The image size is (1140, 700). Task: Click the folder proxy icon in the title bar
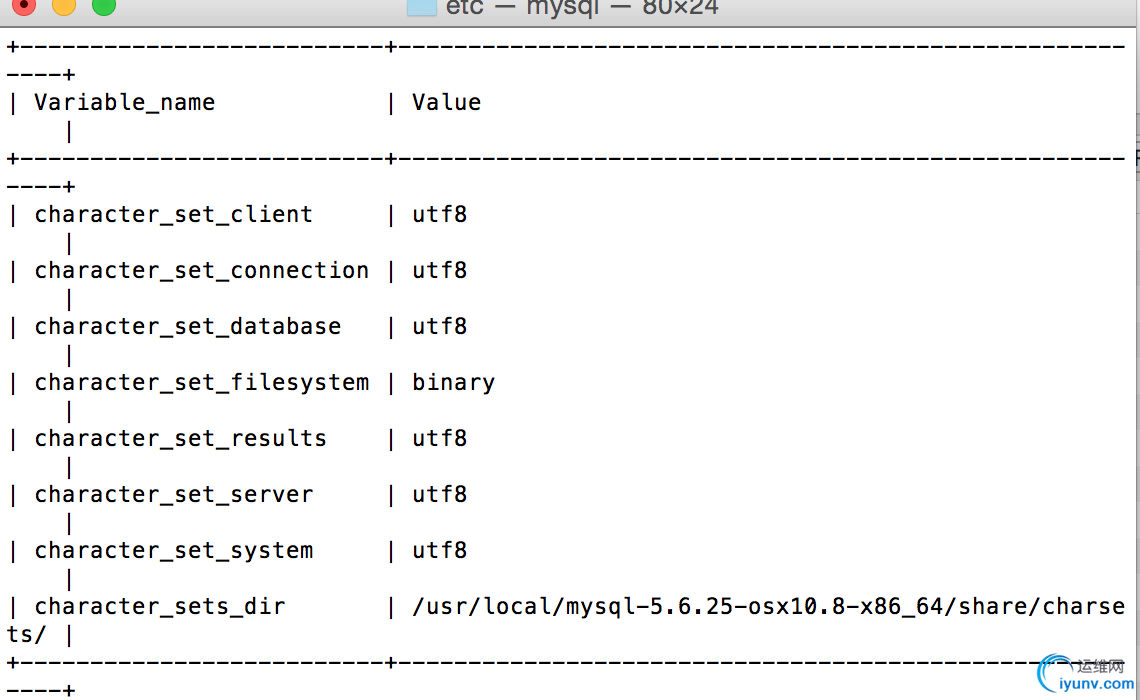coord(422,7)
